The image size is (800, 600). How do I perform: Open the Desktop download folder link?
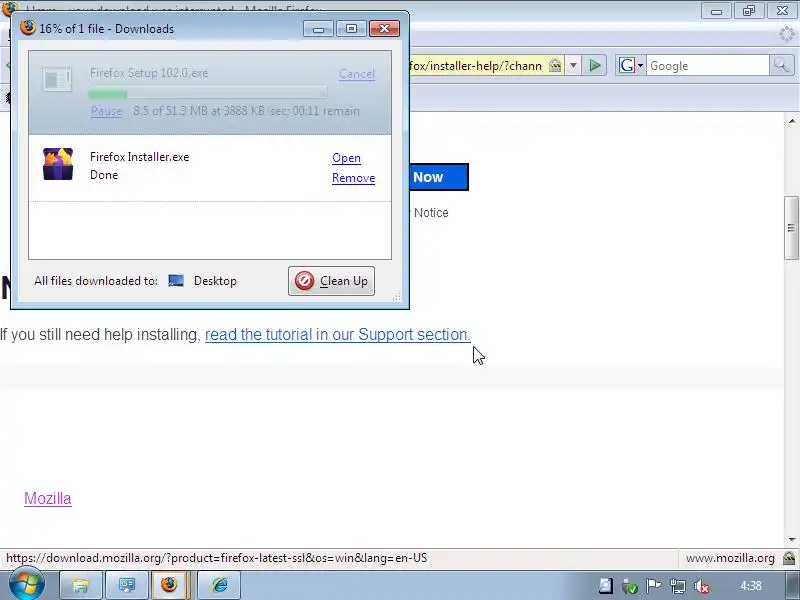[215, 281]
